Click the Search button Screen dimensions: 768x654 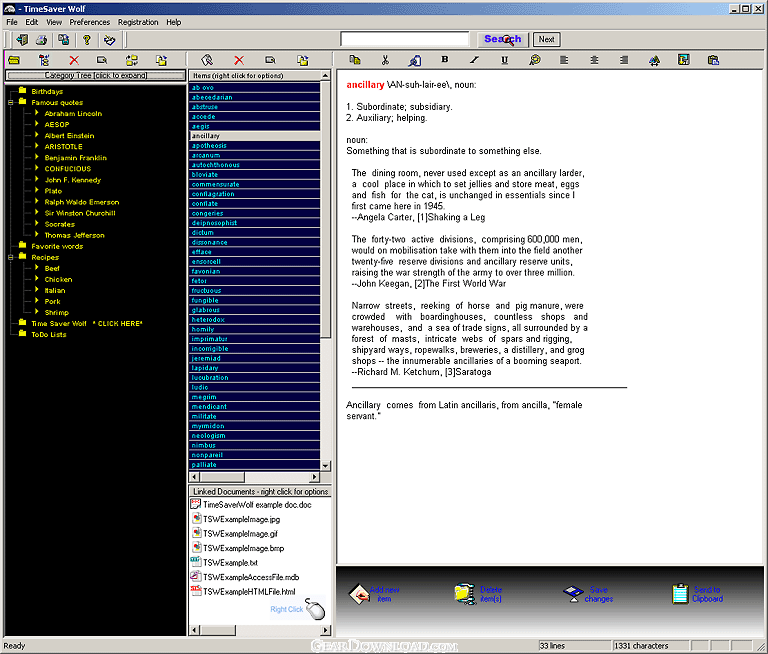503,39
